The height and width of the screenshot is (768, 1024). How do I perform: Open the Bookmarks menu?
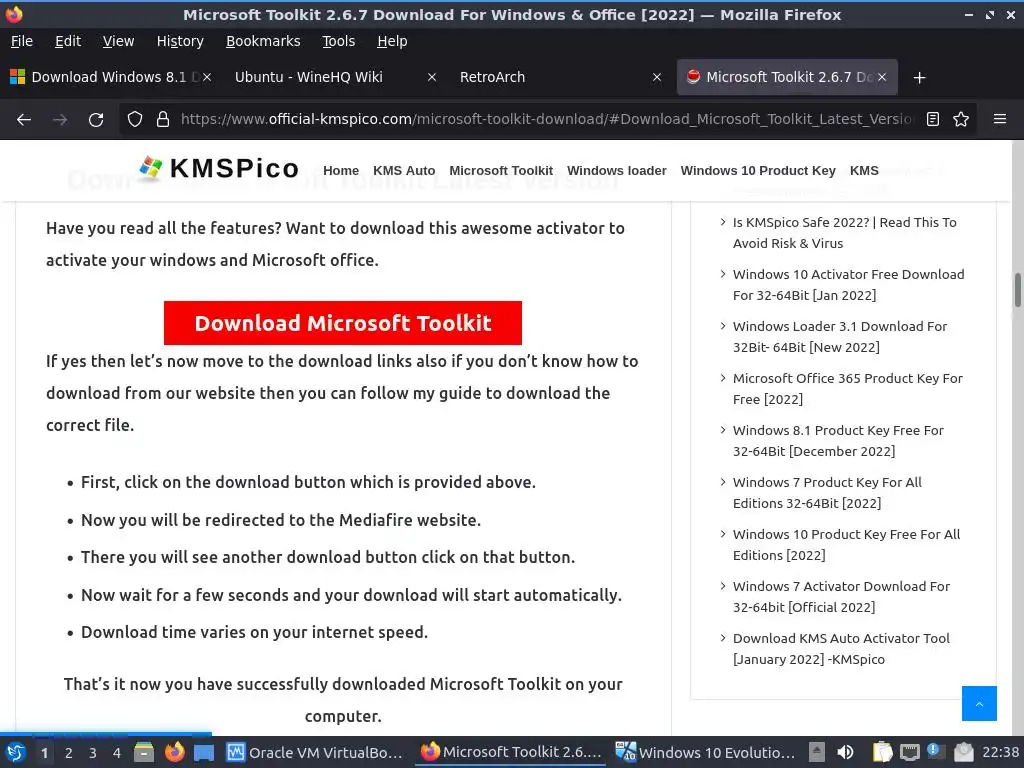click(x=263, y=41)
